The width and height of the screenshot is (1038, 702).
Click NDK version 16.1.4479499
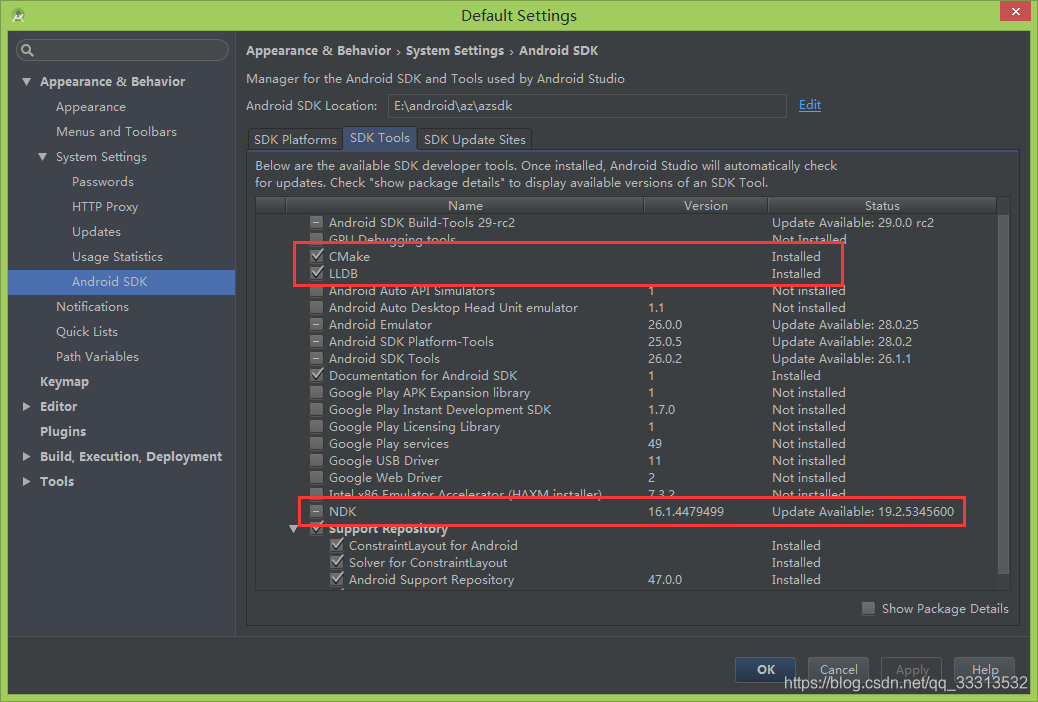686,511
